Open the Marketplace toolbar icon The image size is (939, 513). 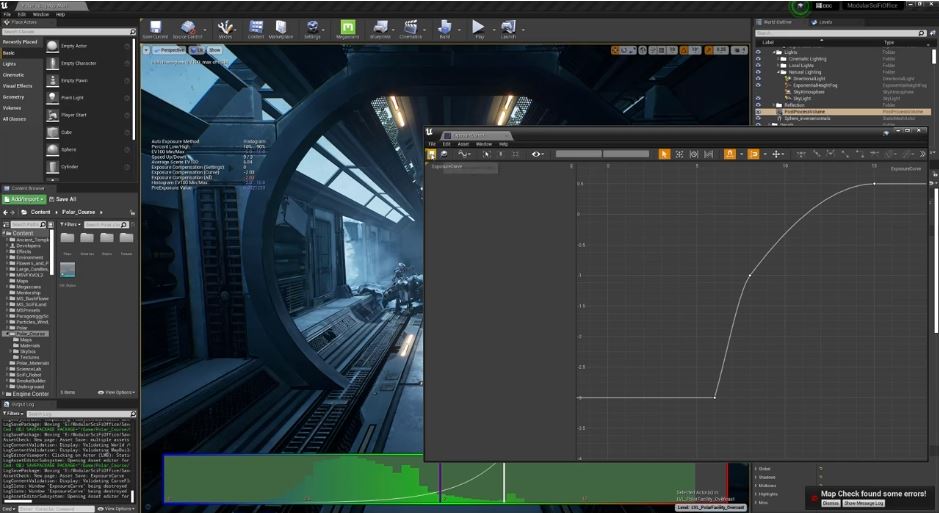pyautogui.click(x=280, y=28)
